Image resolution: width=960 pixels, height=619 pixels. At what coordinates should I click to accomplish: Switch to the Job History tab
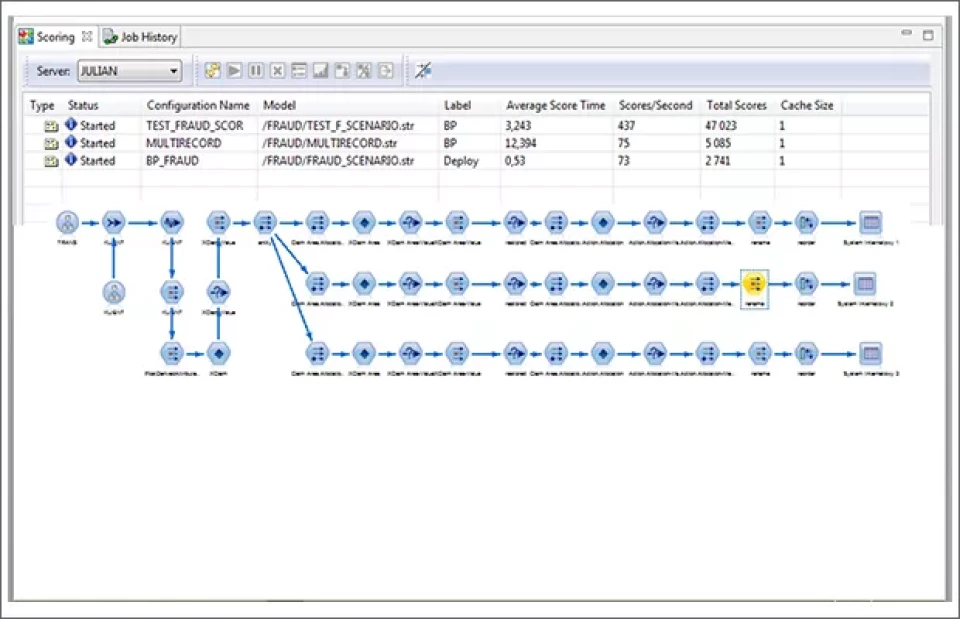pyautogui.click(x=148, y=37)
